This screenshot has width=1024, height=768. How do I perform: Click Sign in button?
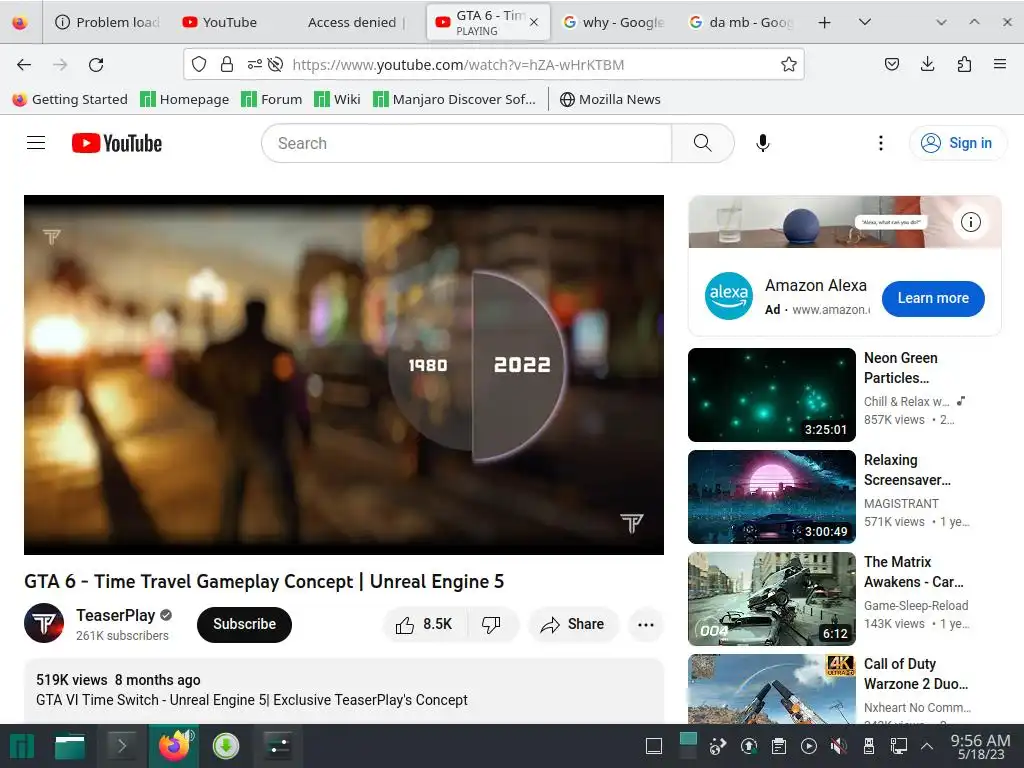tap(957, 143)
